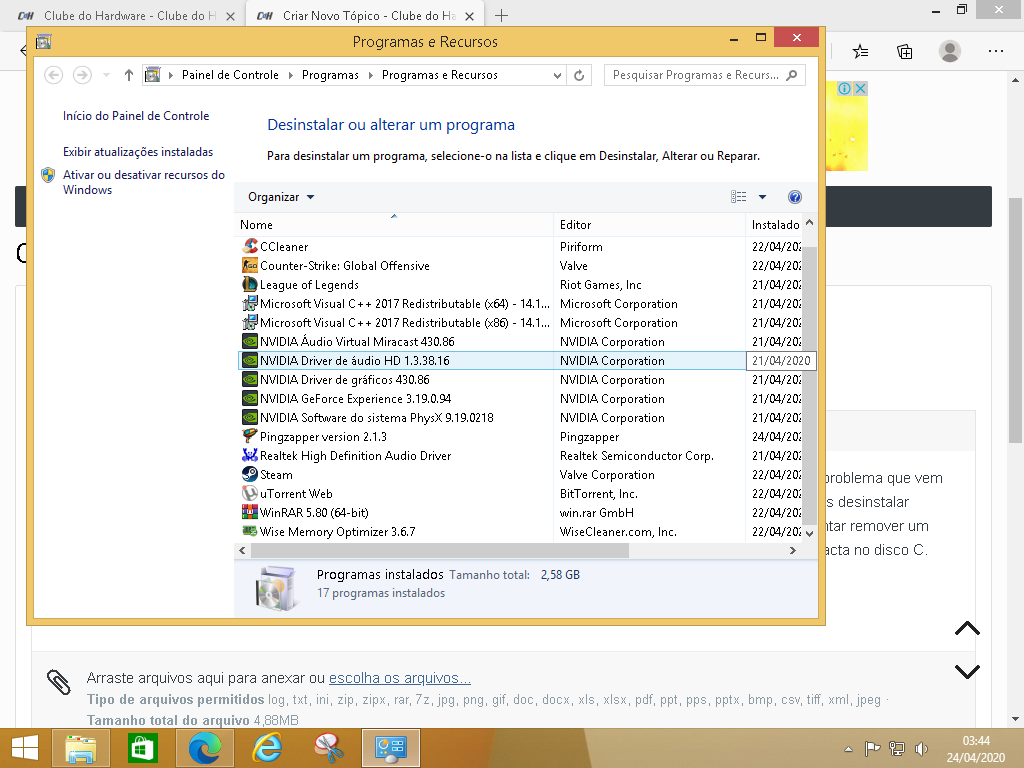Sort the list by the Instalado column

[x=775, y=224]
